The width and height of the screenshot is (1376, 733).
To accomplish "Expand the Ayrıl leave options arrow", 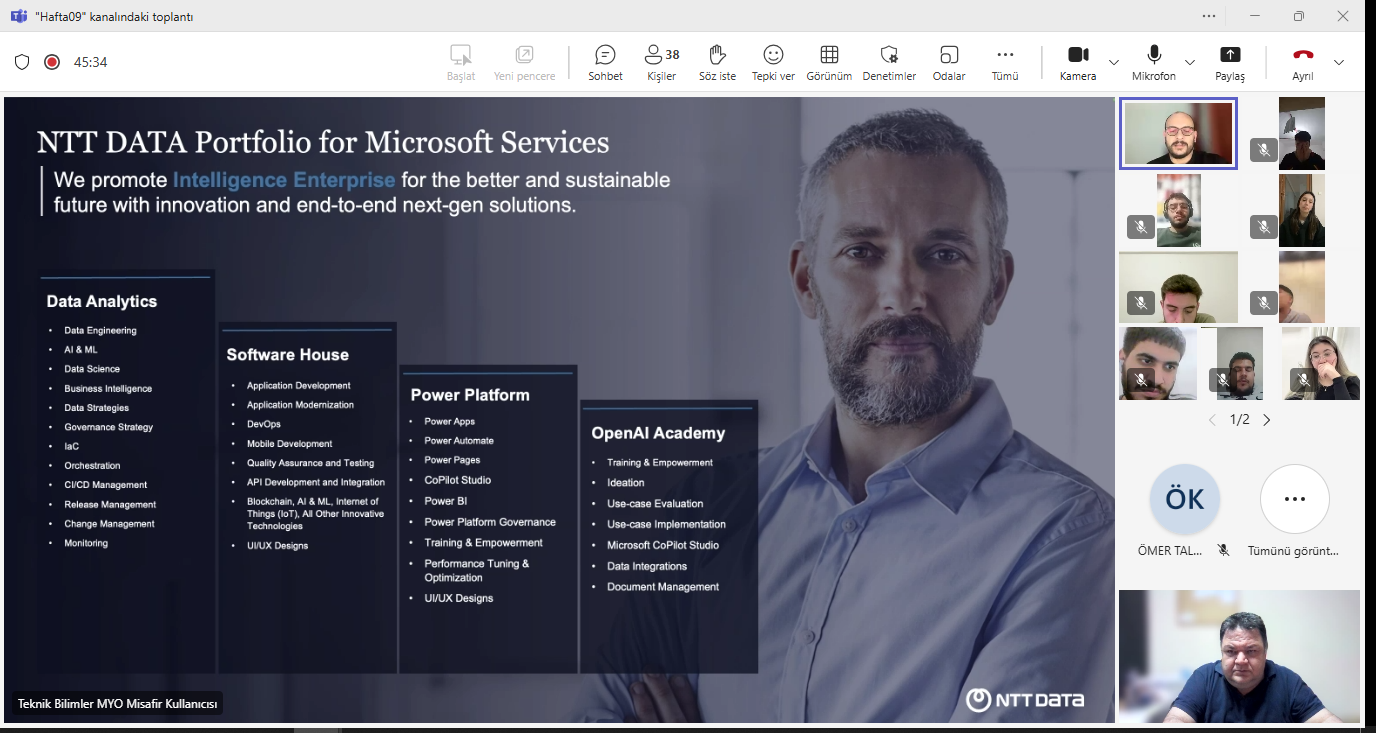I will click(1339, 62).
